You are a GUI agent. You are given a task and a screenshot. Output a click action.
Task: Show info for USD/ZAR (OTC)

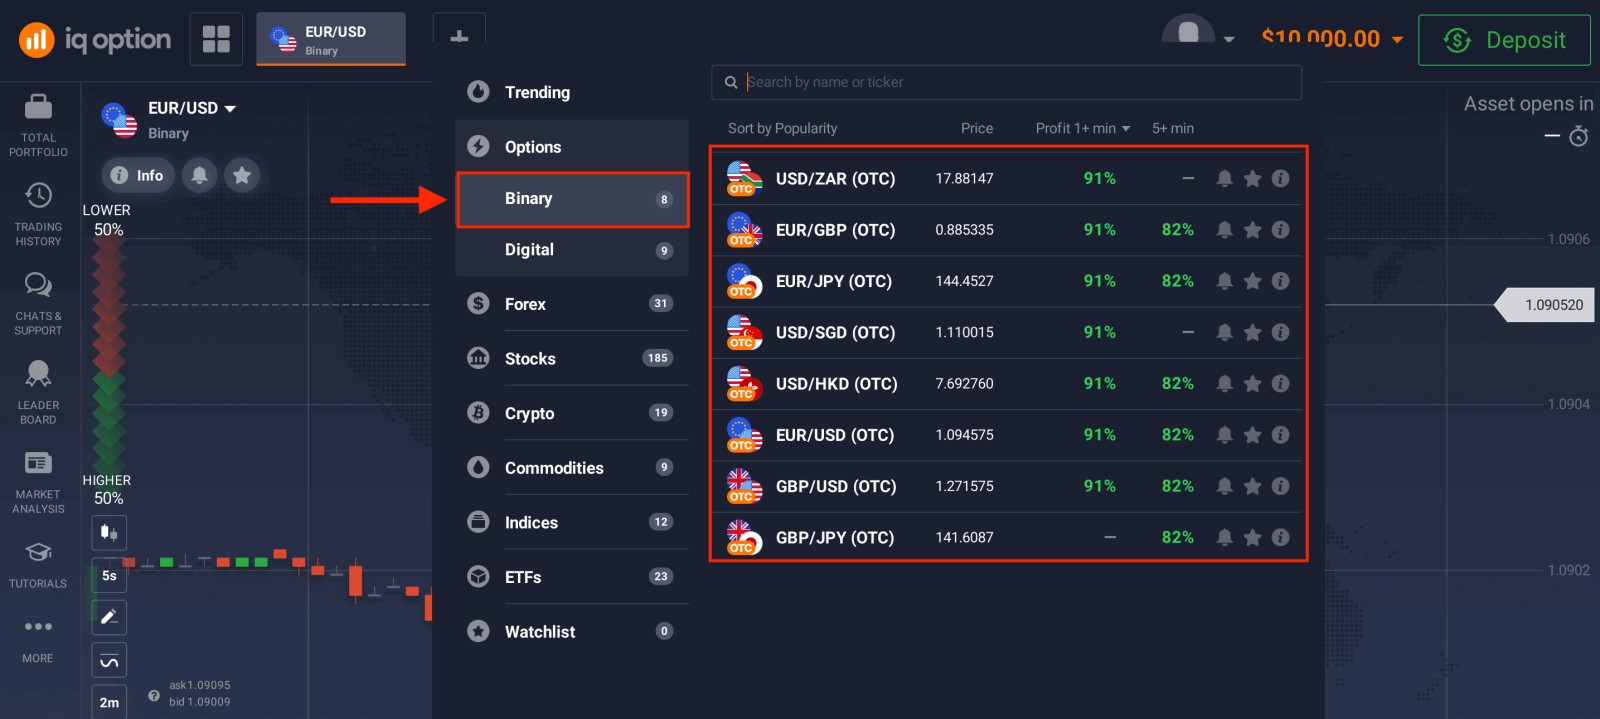pyautogui.click(x=1280, y=178)
